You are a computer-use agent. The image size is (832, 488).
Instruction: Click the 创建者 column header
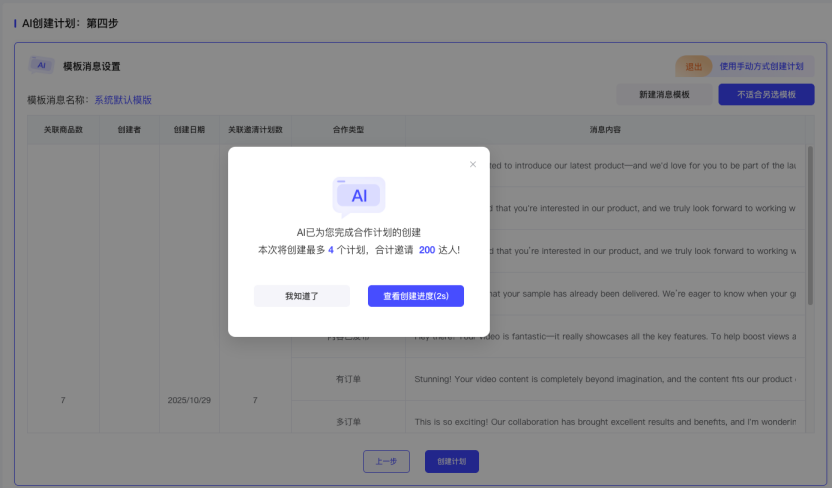click(129, 130)
